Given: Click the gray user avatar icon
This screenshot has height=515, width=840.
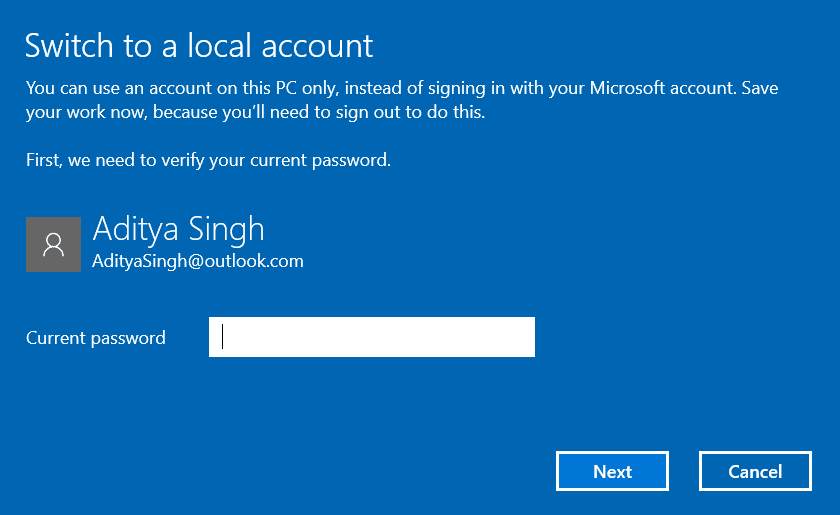Looking at the screenshot, I should (53, 244).
